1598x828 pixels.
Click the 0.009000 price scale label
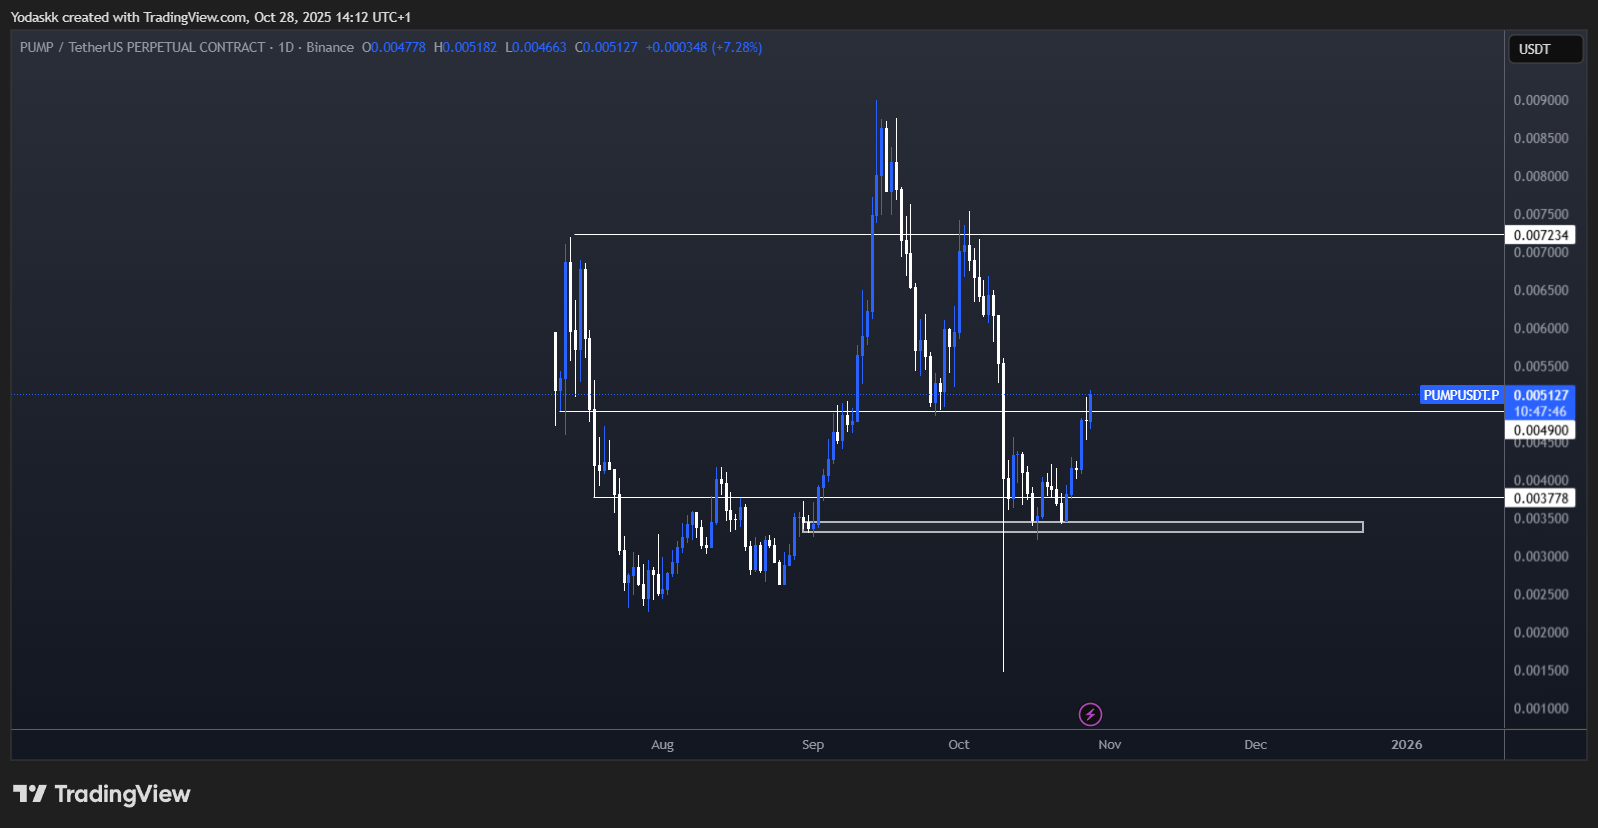[1541, 100]
